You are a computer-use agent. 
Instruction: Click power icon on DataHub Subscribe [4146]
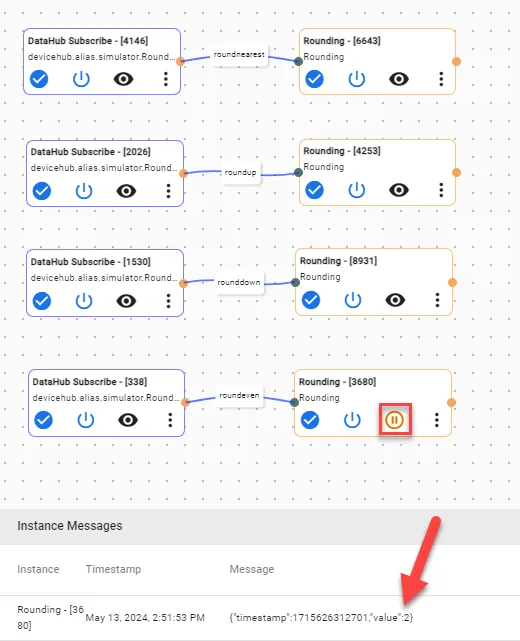click(x=81, y=79)
